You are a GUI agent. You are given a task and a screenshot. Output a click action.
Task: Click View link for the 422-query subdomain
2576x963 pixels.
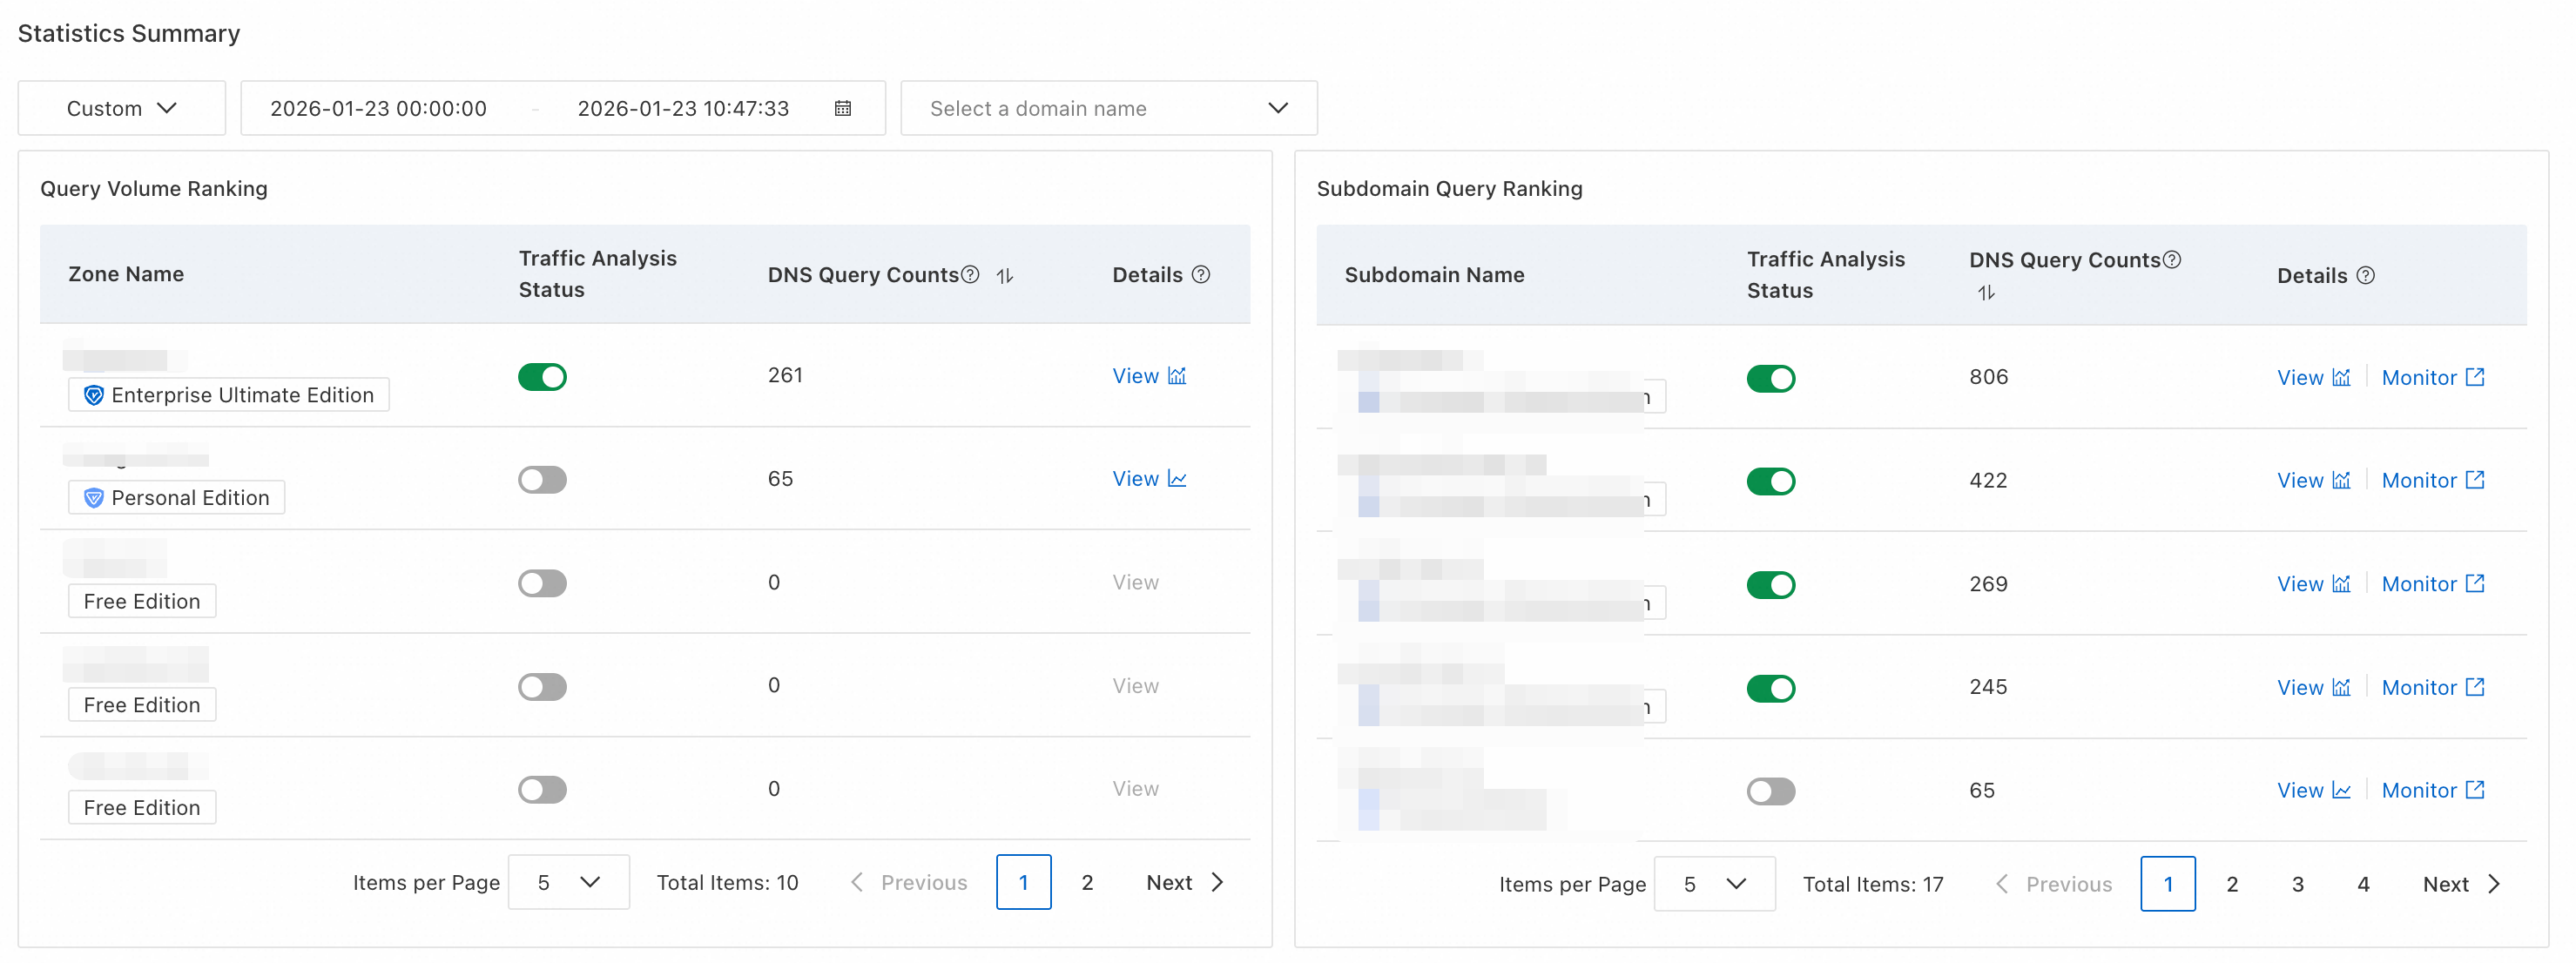coord(2300,480)
